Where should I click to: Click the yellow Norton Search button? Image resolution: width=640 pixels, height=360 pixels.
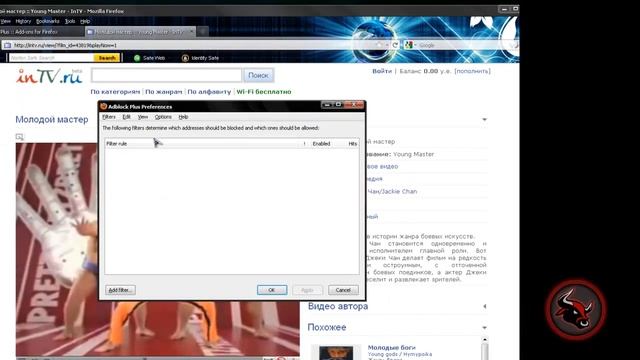pos(107,58)
